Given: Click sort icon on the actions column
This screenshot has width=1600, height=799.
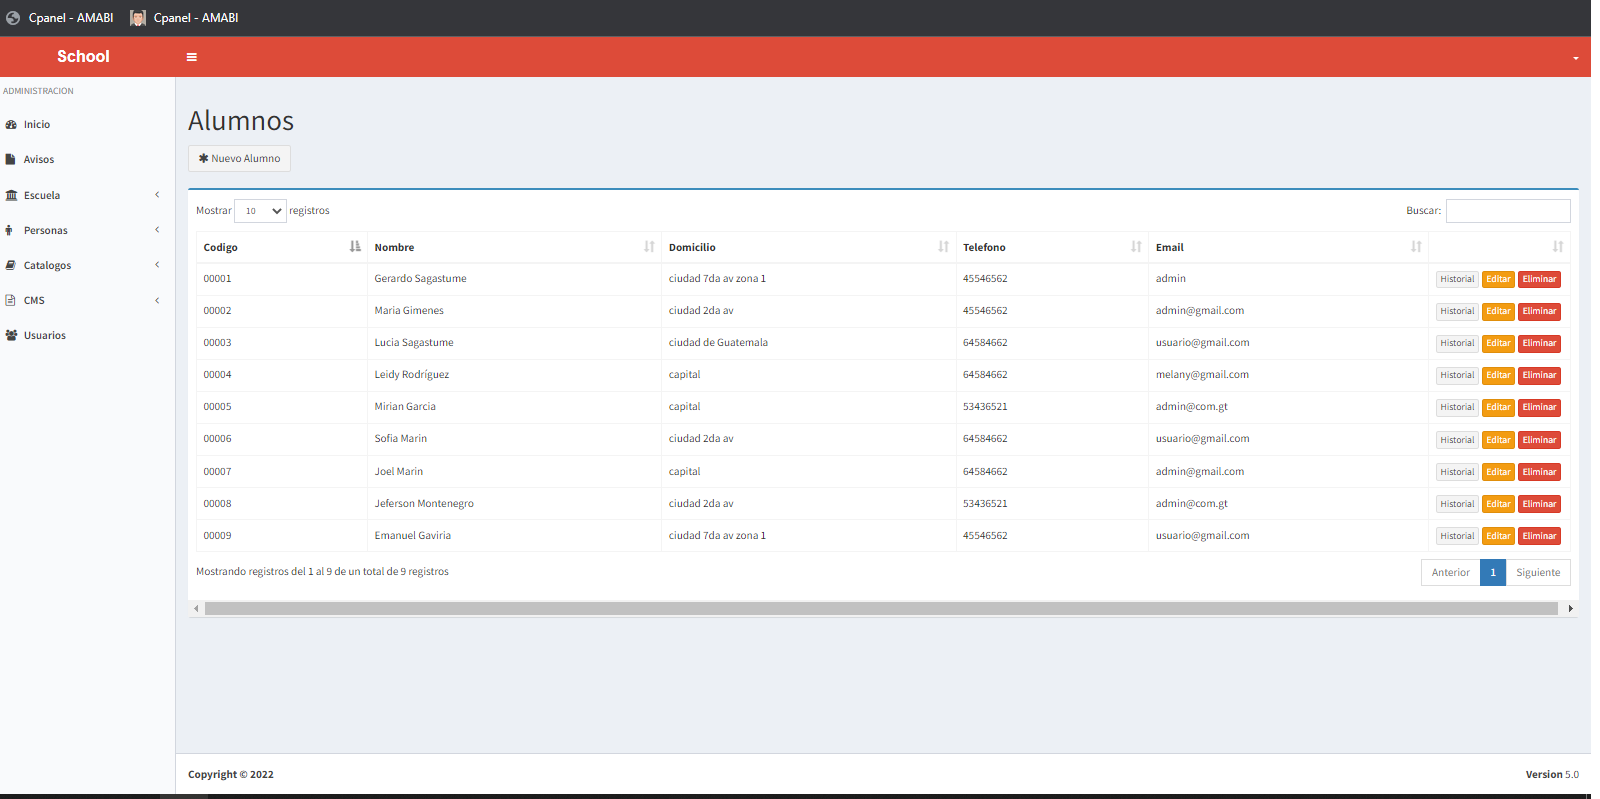Looking at the screenshot, I should [x=1558, y=247].
